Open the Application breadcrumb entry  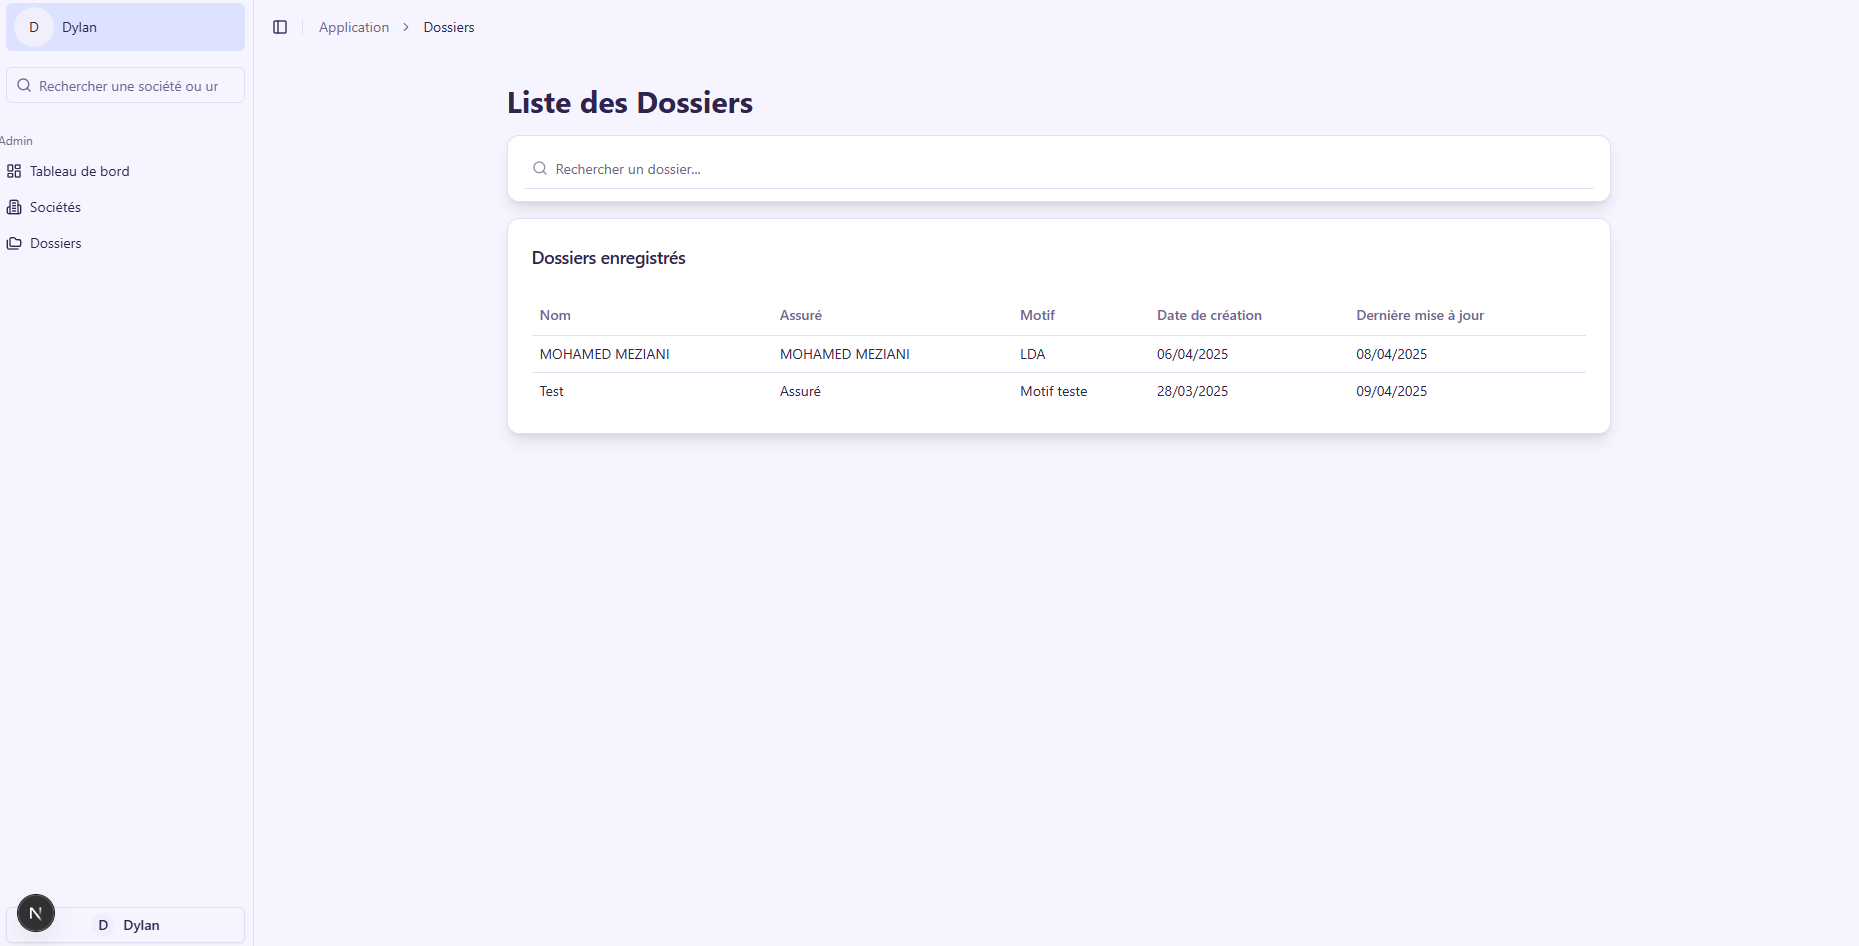[354, 27]
